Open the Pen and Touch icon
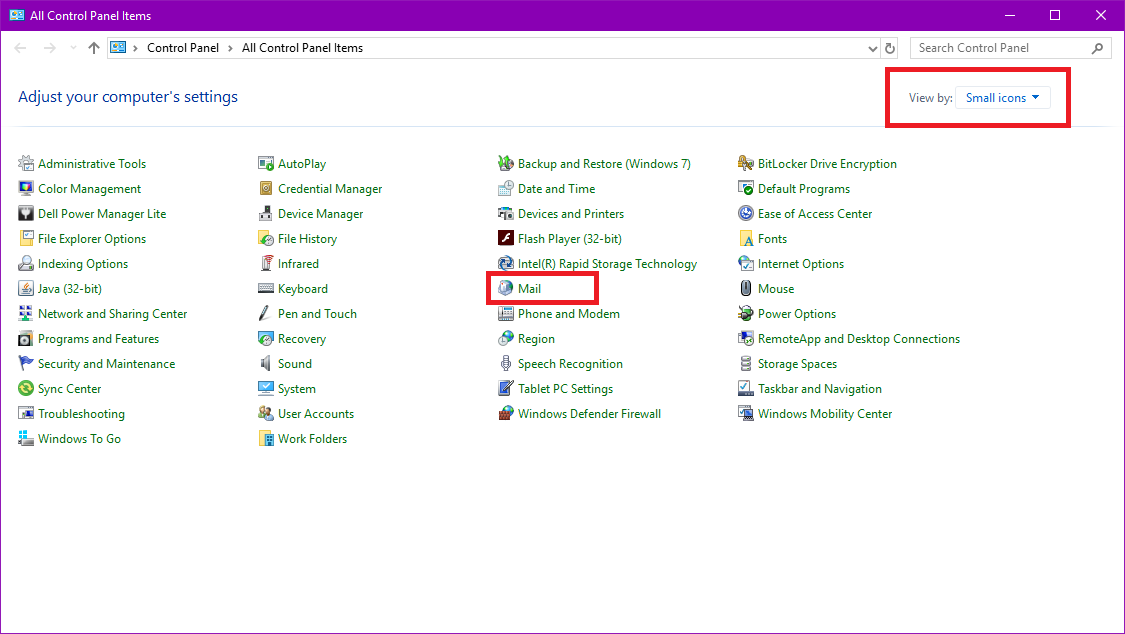Screen dimensions: 1125x634 click(x=266, y=314)
